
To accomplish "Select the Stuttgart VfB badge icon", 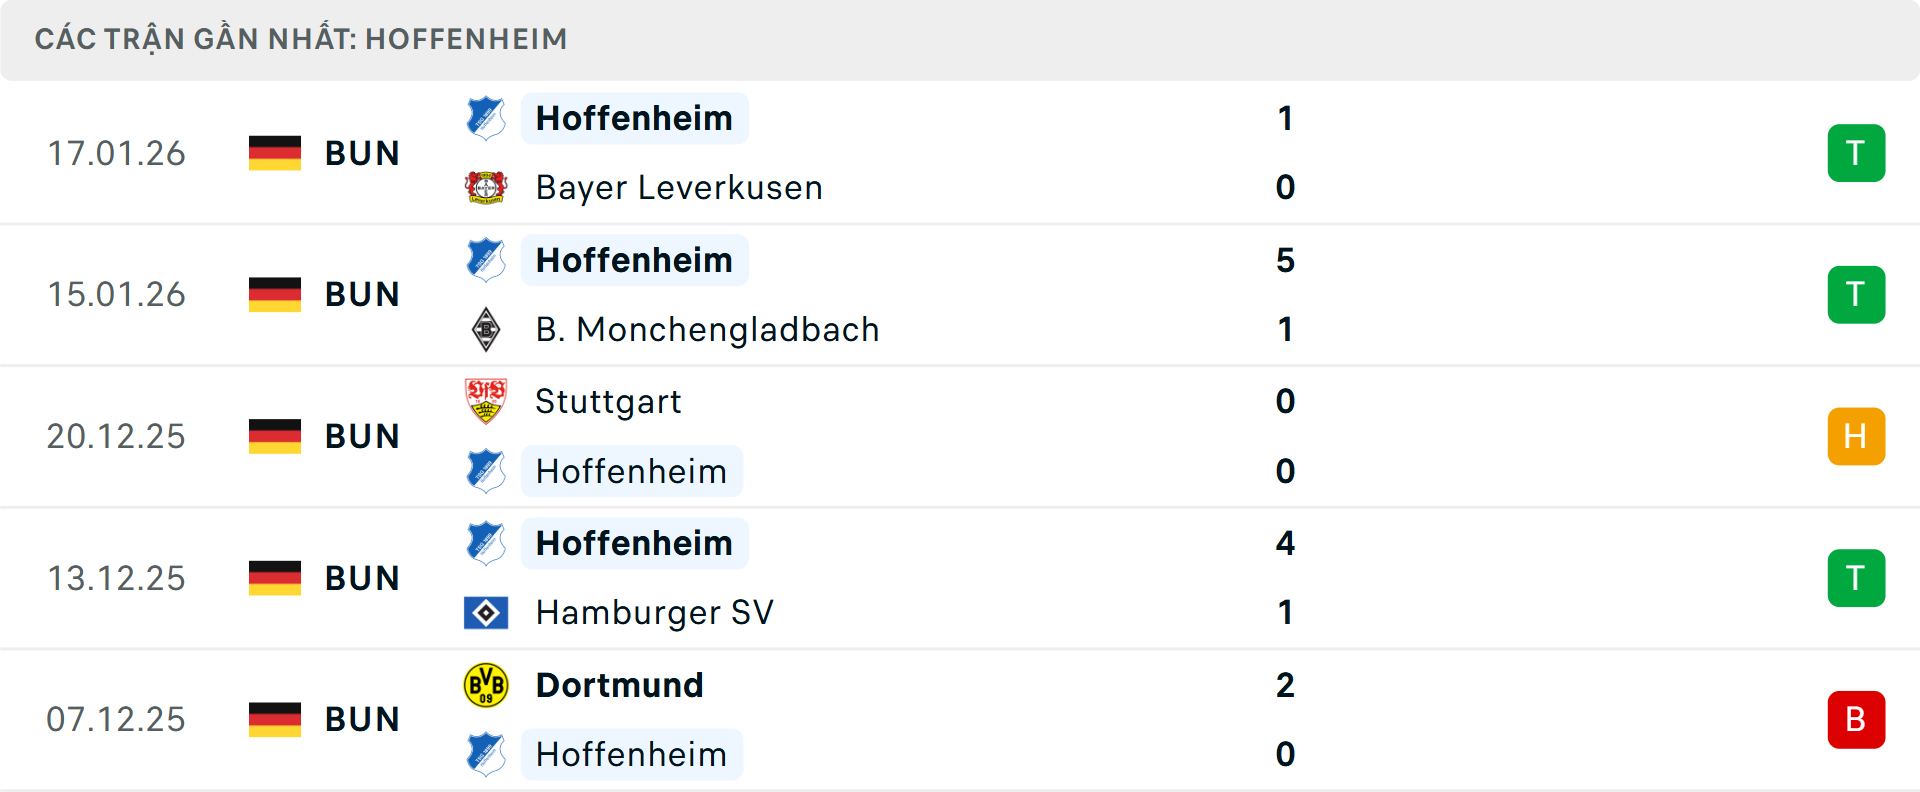I will pyautogui.click(x=486, y=401).
